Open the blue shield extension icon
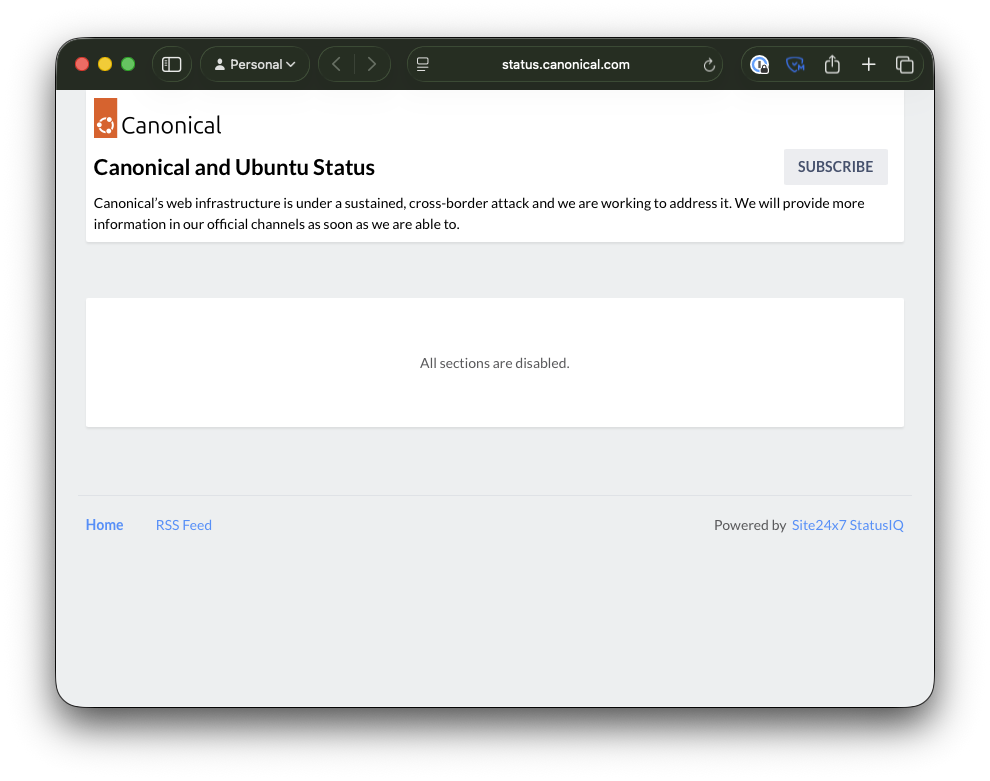 click(795, 64)
